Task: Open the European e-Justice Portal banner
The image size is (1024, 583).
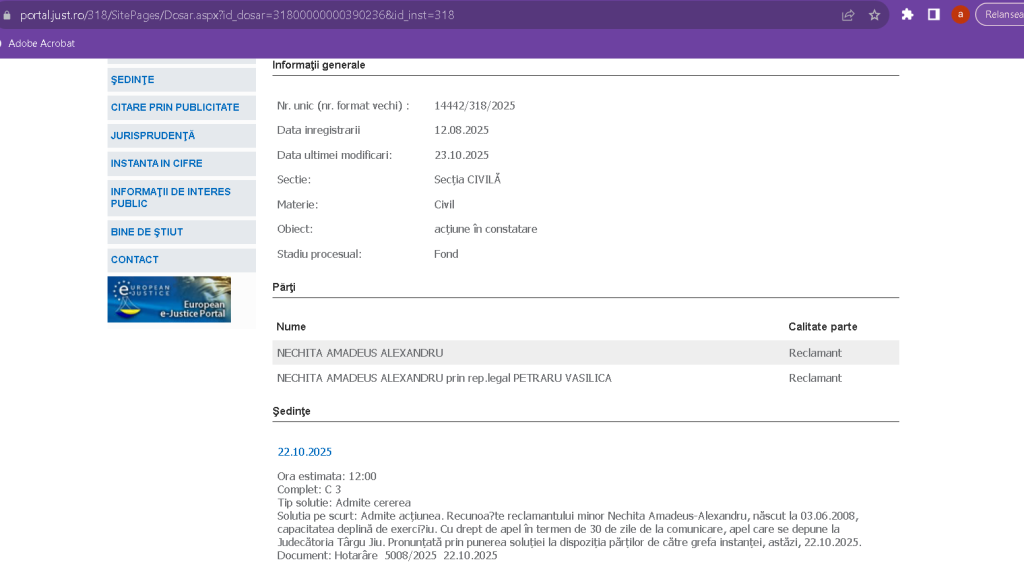Action: [x=169, y=299]
